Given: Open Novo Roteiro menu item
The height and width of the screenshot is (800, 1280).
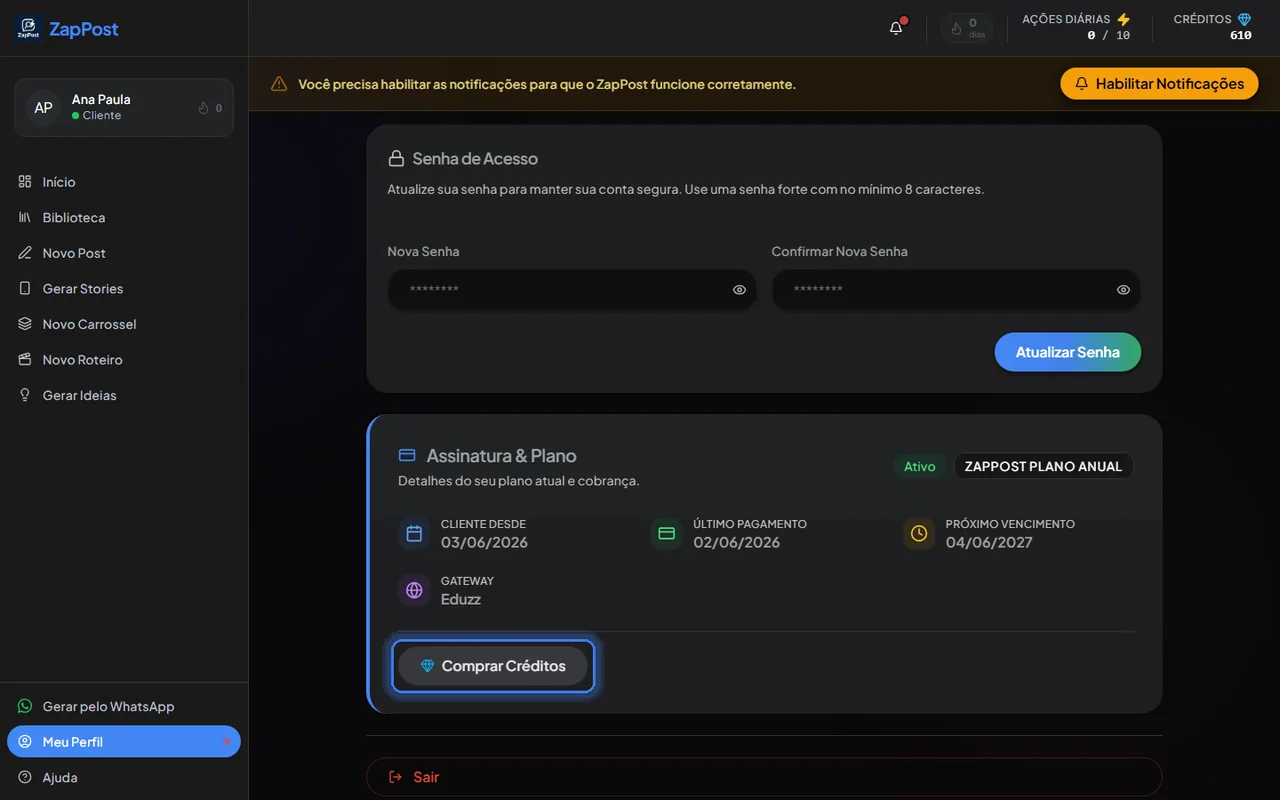Looking at the screenshot, I should click(124, 359).
